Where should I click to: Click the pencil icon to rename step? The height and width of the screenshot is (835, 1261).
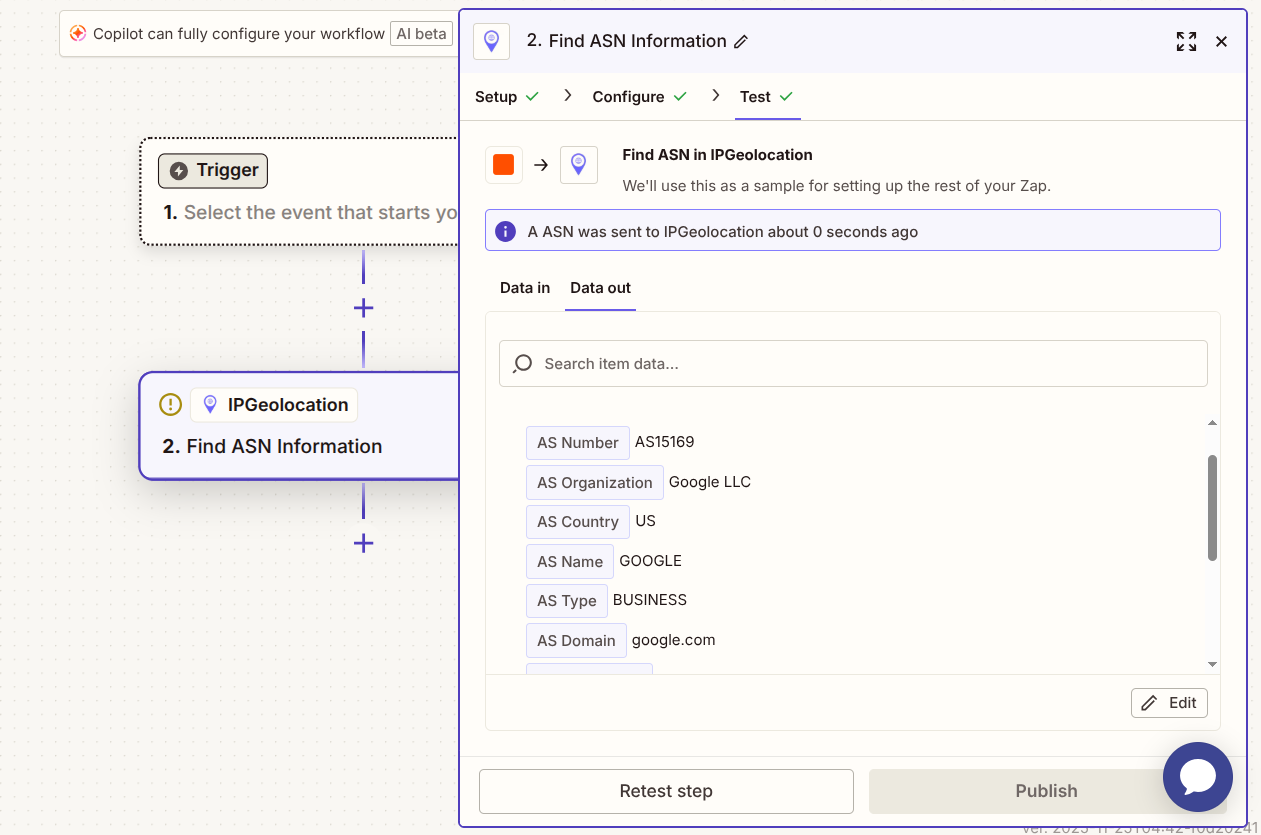coord(741,42)
